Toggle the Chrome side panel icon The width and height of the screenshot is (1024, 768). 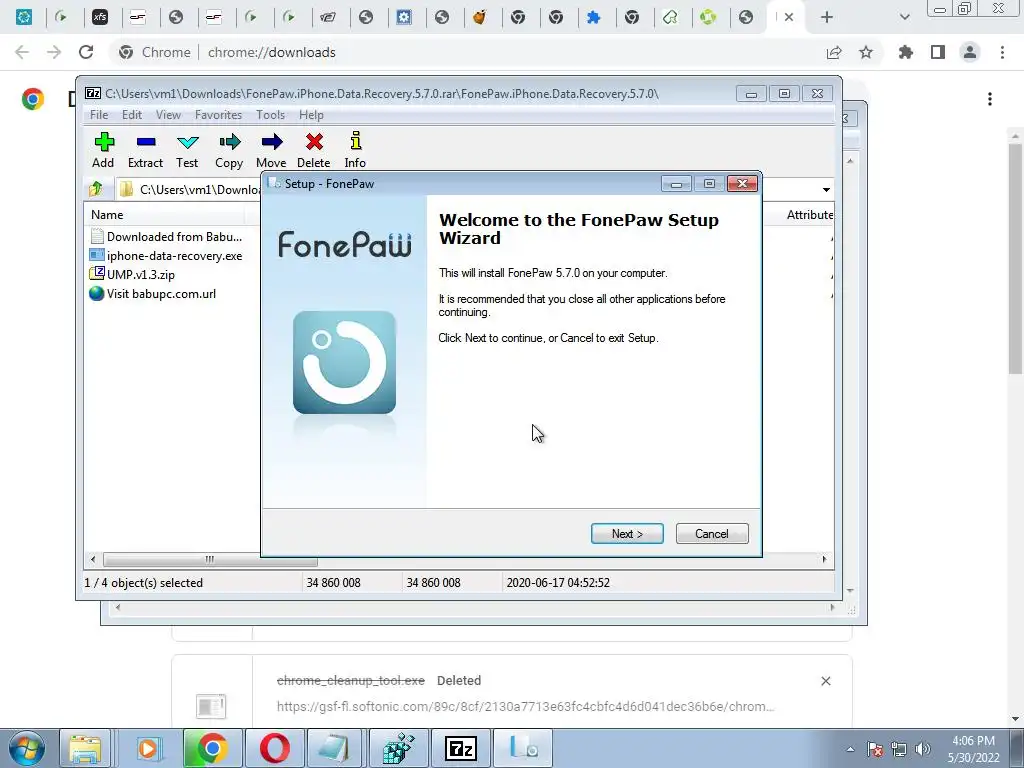pyautogui.click(x=938, y=52)
